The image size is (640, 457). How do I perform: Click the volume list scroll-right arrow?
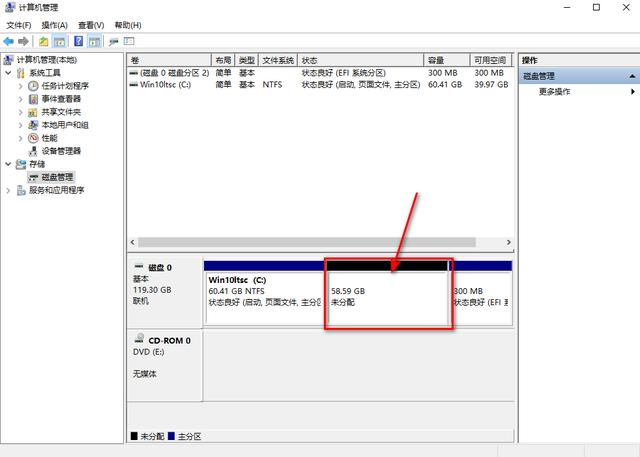tap(509, 242)
